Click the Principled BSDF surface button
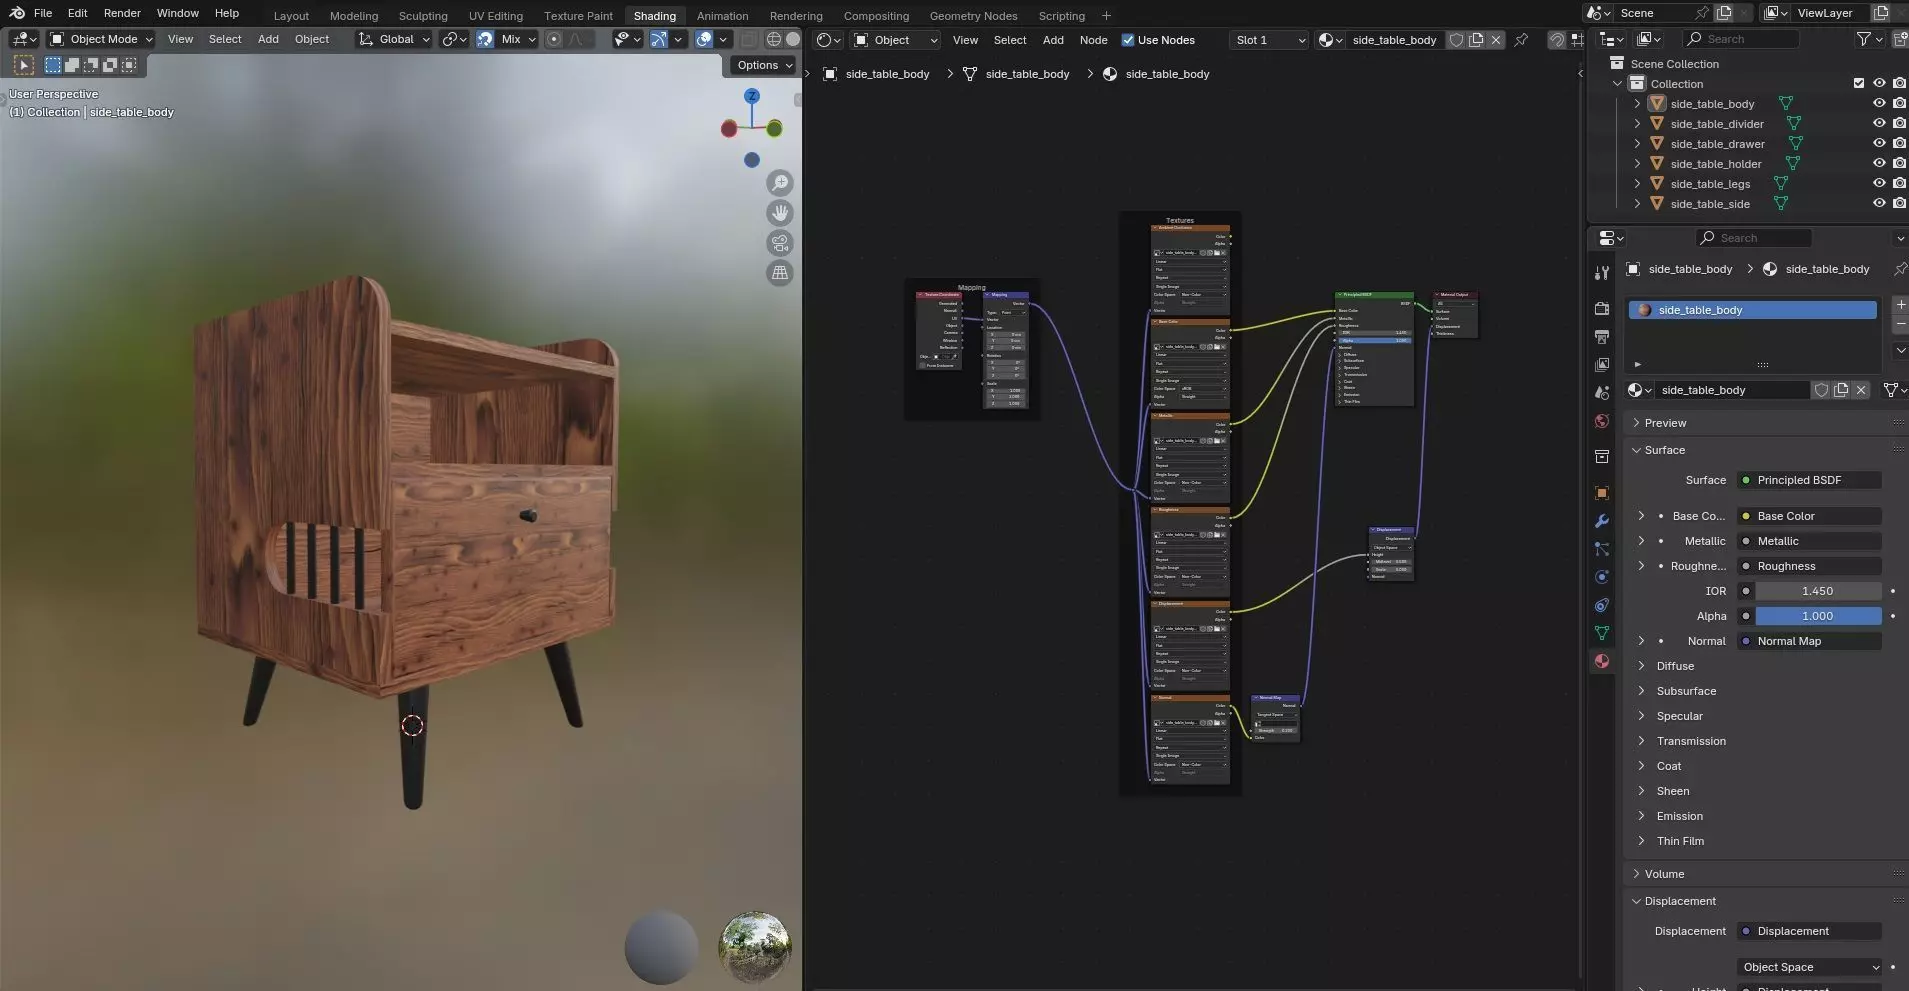This screenshot has width=1909, height=991. pos(1809,480)
